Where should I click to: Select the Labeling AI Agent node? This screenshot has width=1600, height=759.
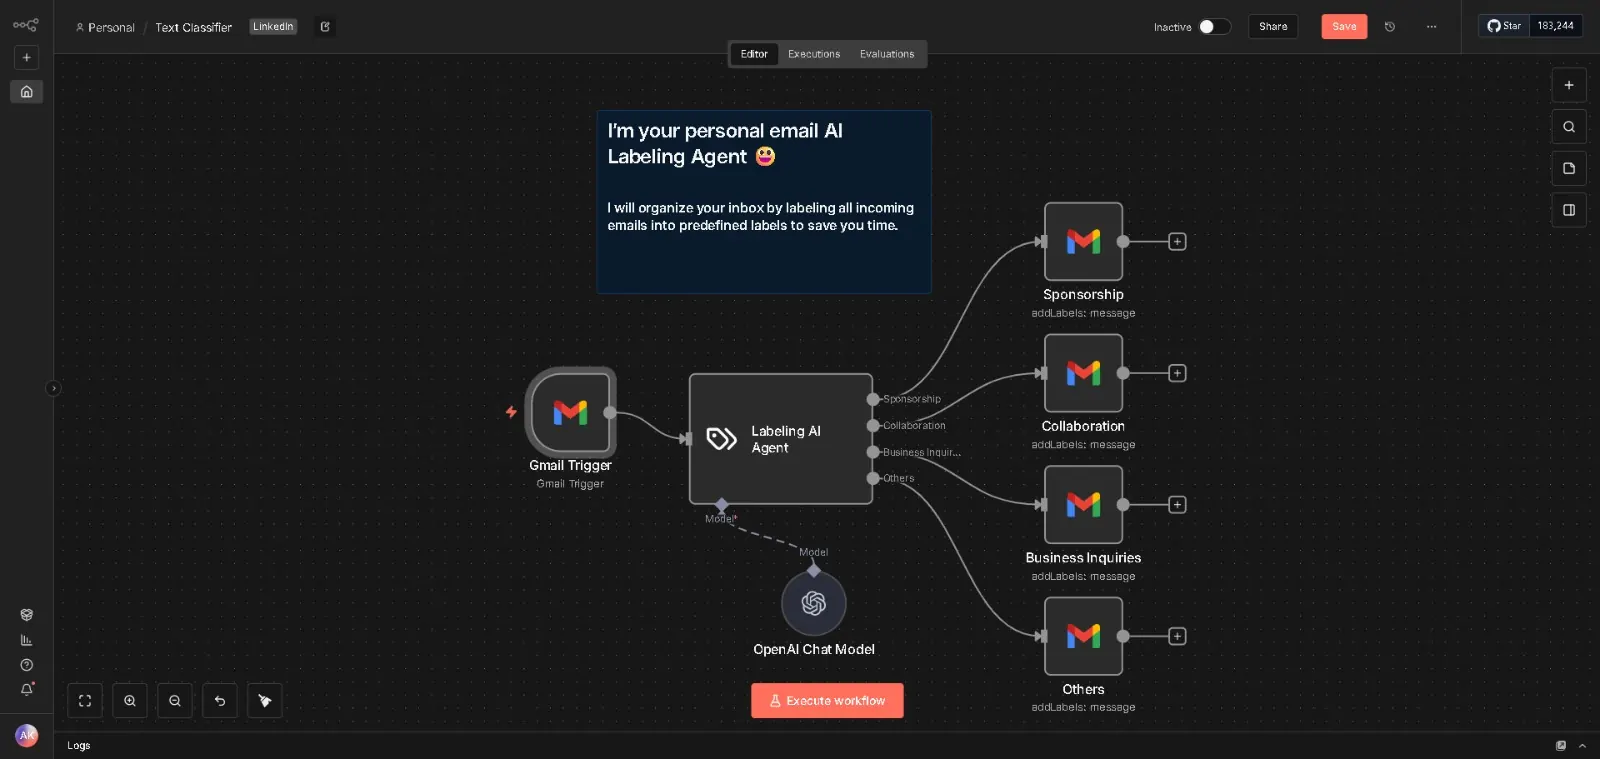pos(781,439)
